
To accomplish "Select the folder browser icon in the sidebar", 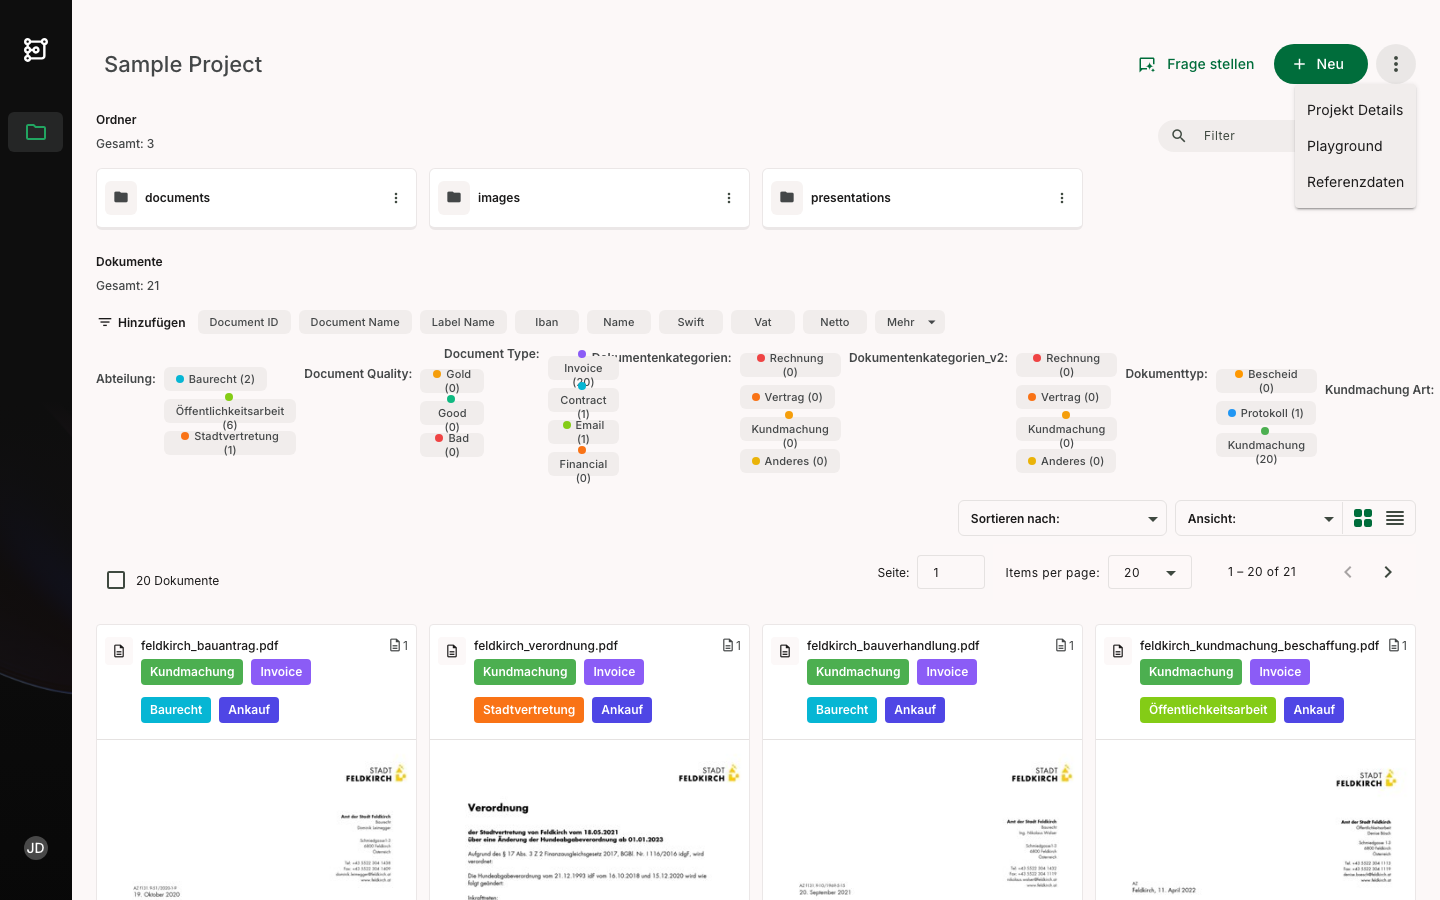I will coord(35,131).
